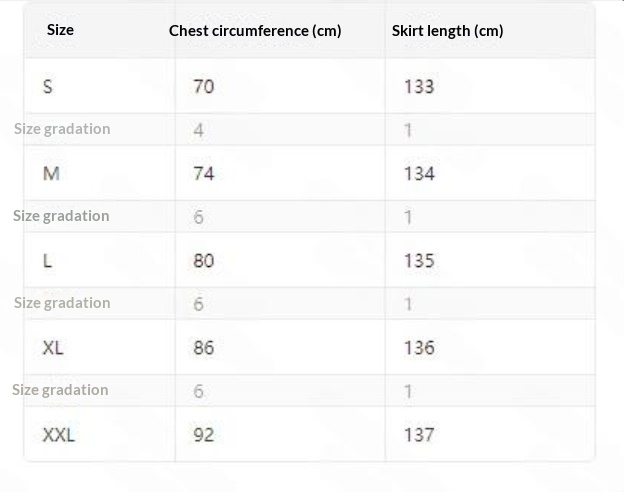Click the Skirt length (cm) header
Screen dimensions: 624x492
(x=447, y=30)
